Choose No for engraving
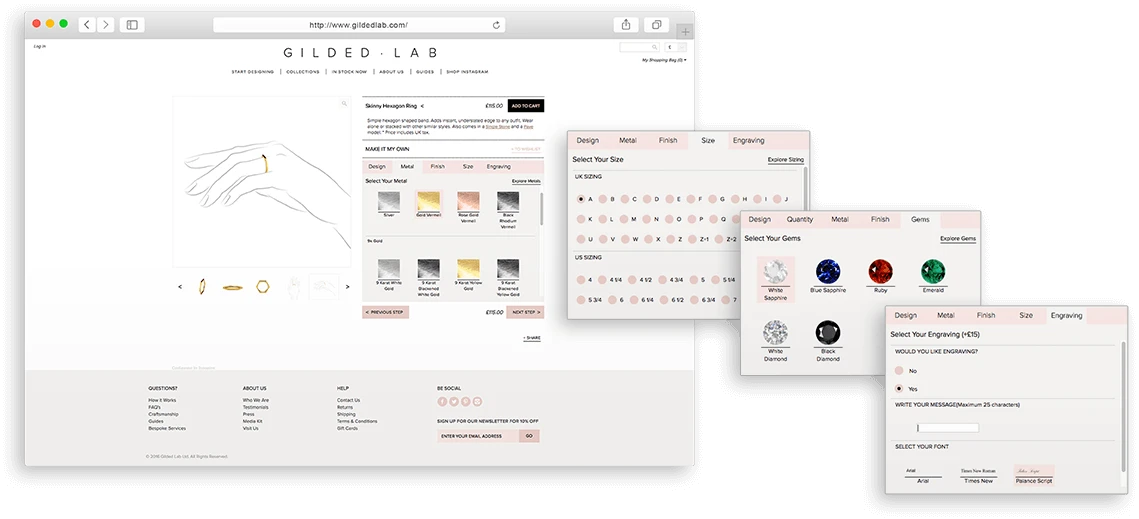The width and height of the screenshot is (1139, 519). click(x=899, y=371)
